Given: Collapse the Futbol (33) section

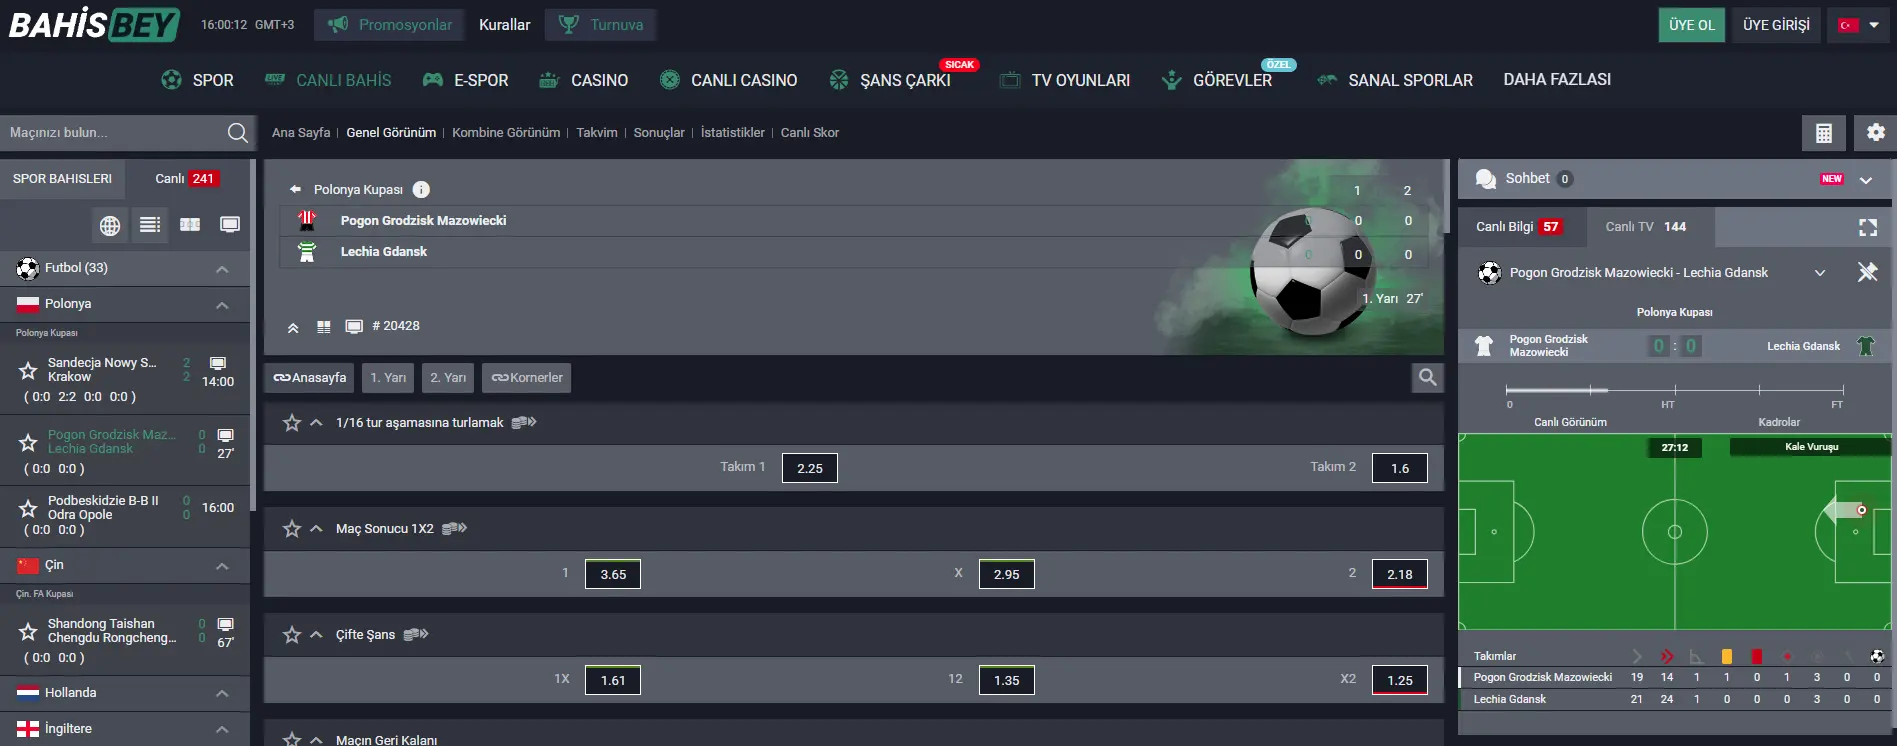Looking at the screenshot, I should click(x=222, y=268).
